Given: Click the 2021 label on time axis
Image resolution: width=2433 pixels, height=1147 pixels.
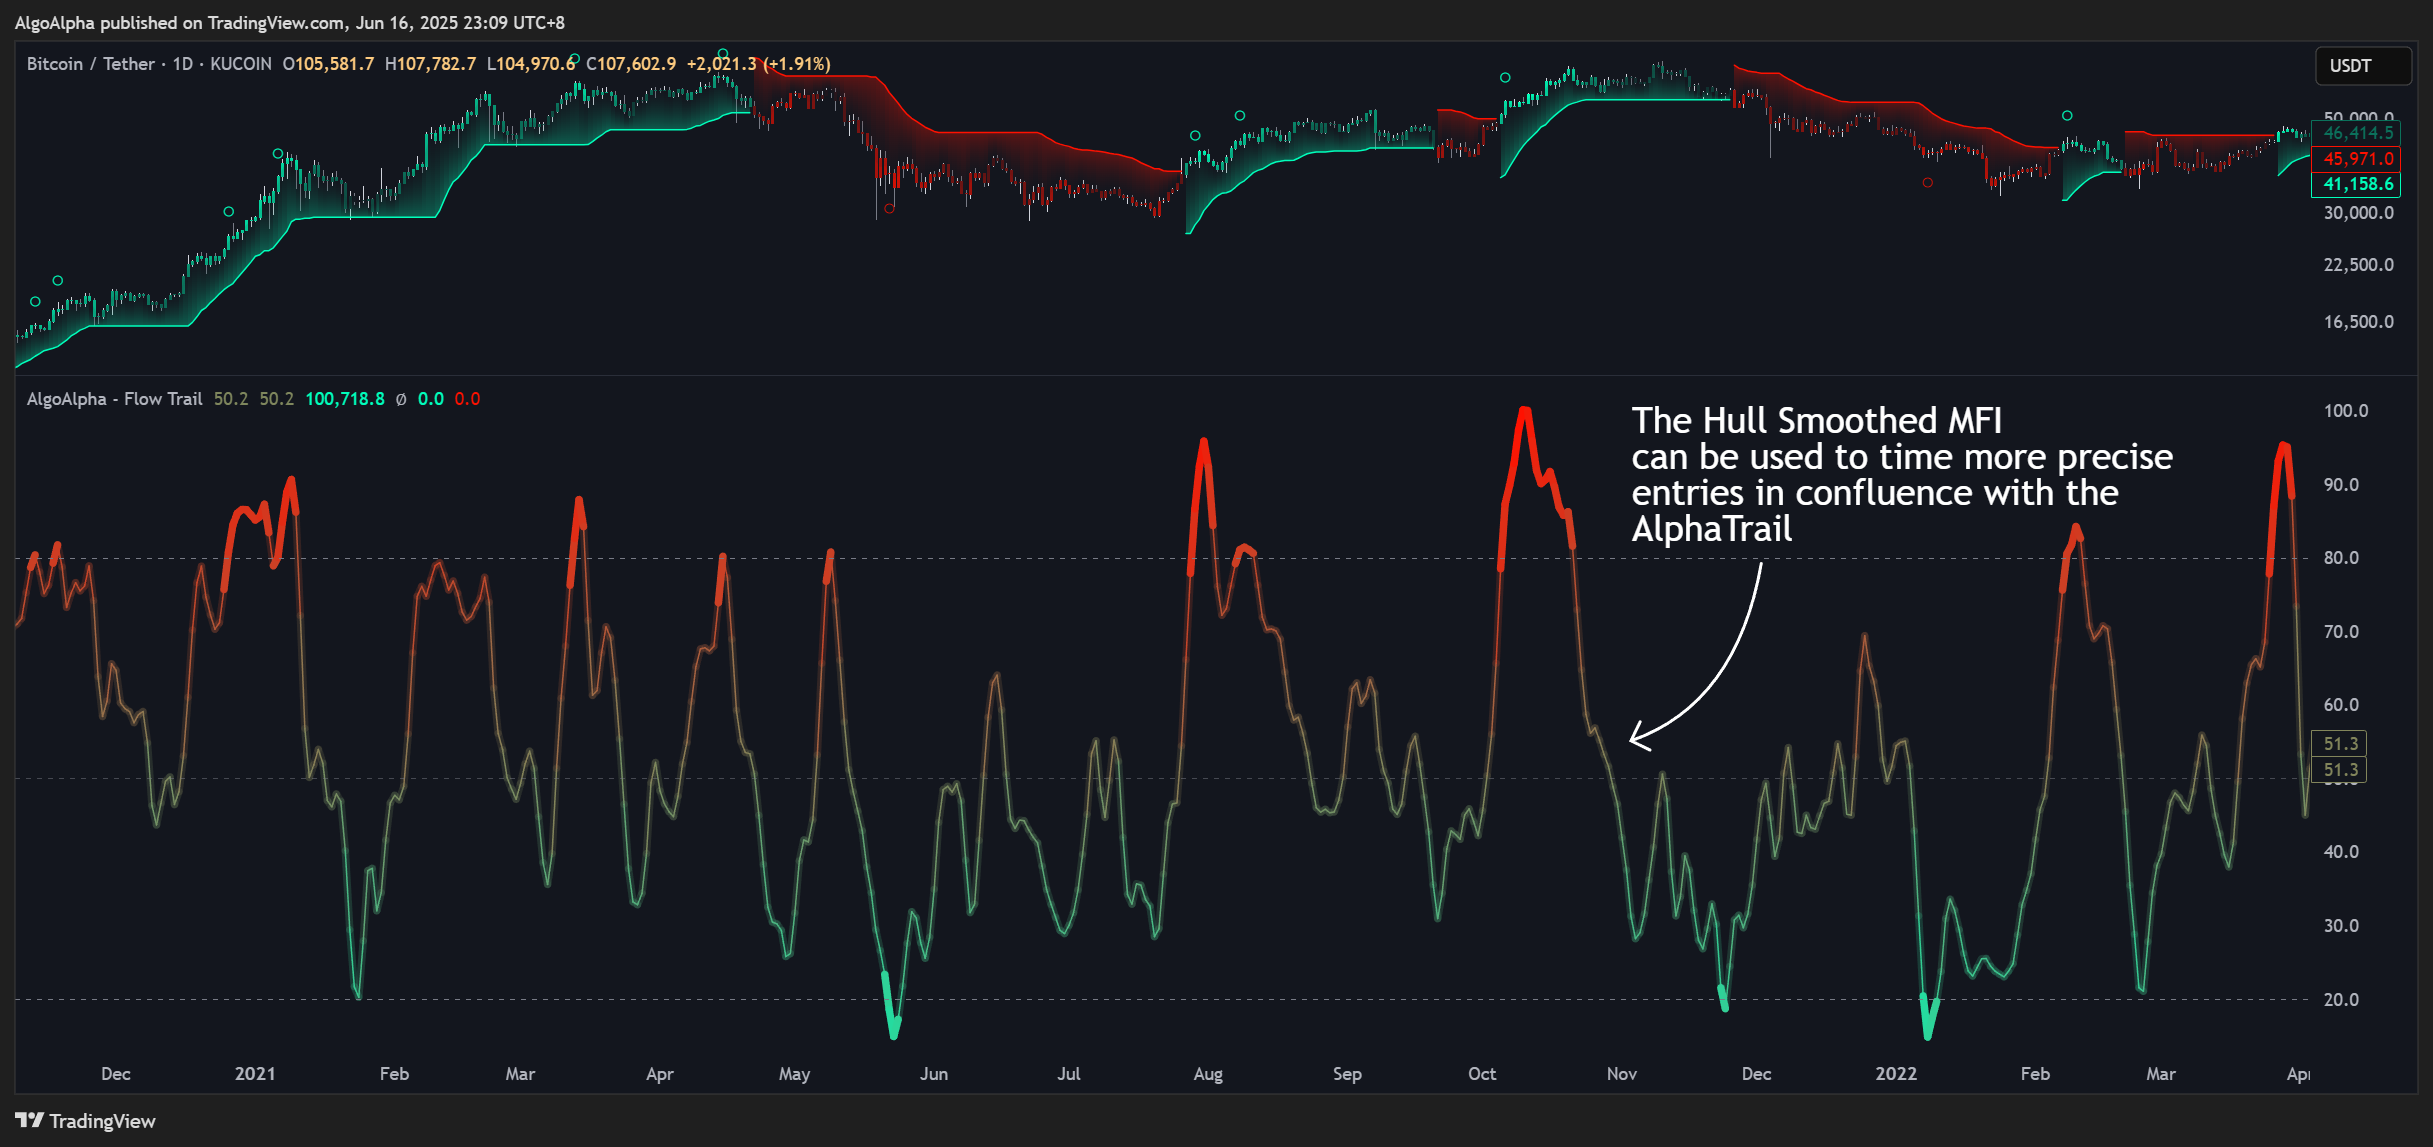Looking at the screenshot, I should coord(255,1074).
